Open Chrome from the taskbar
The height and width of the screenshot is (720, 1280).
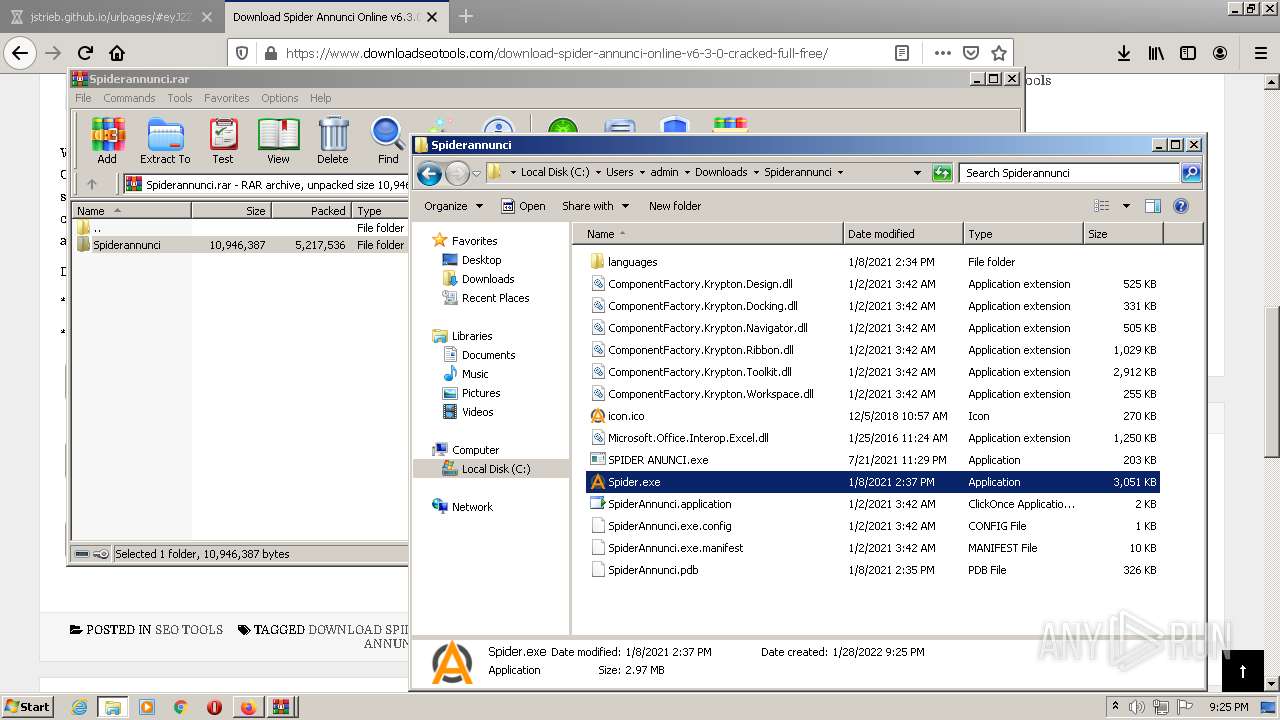(x=180, y=707)
